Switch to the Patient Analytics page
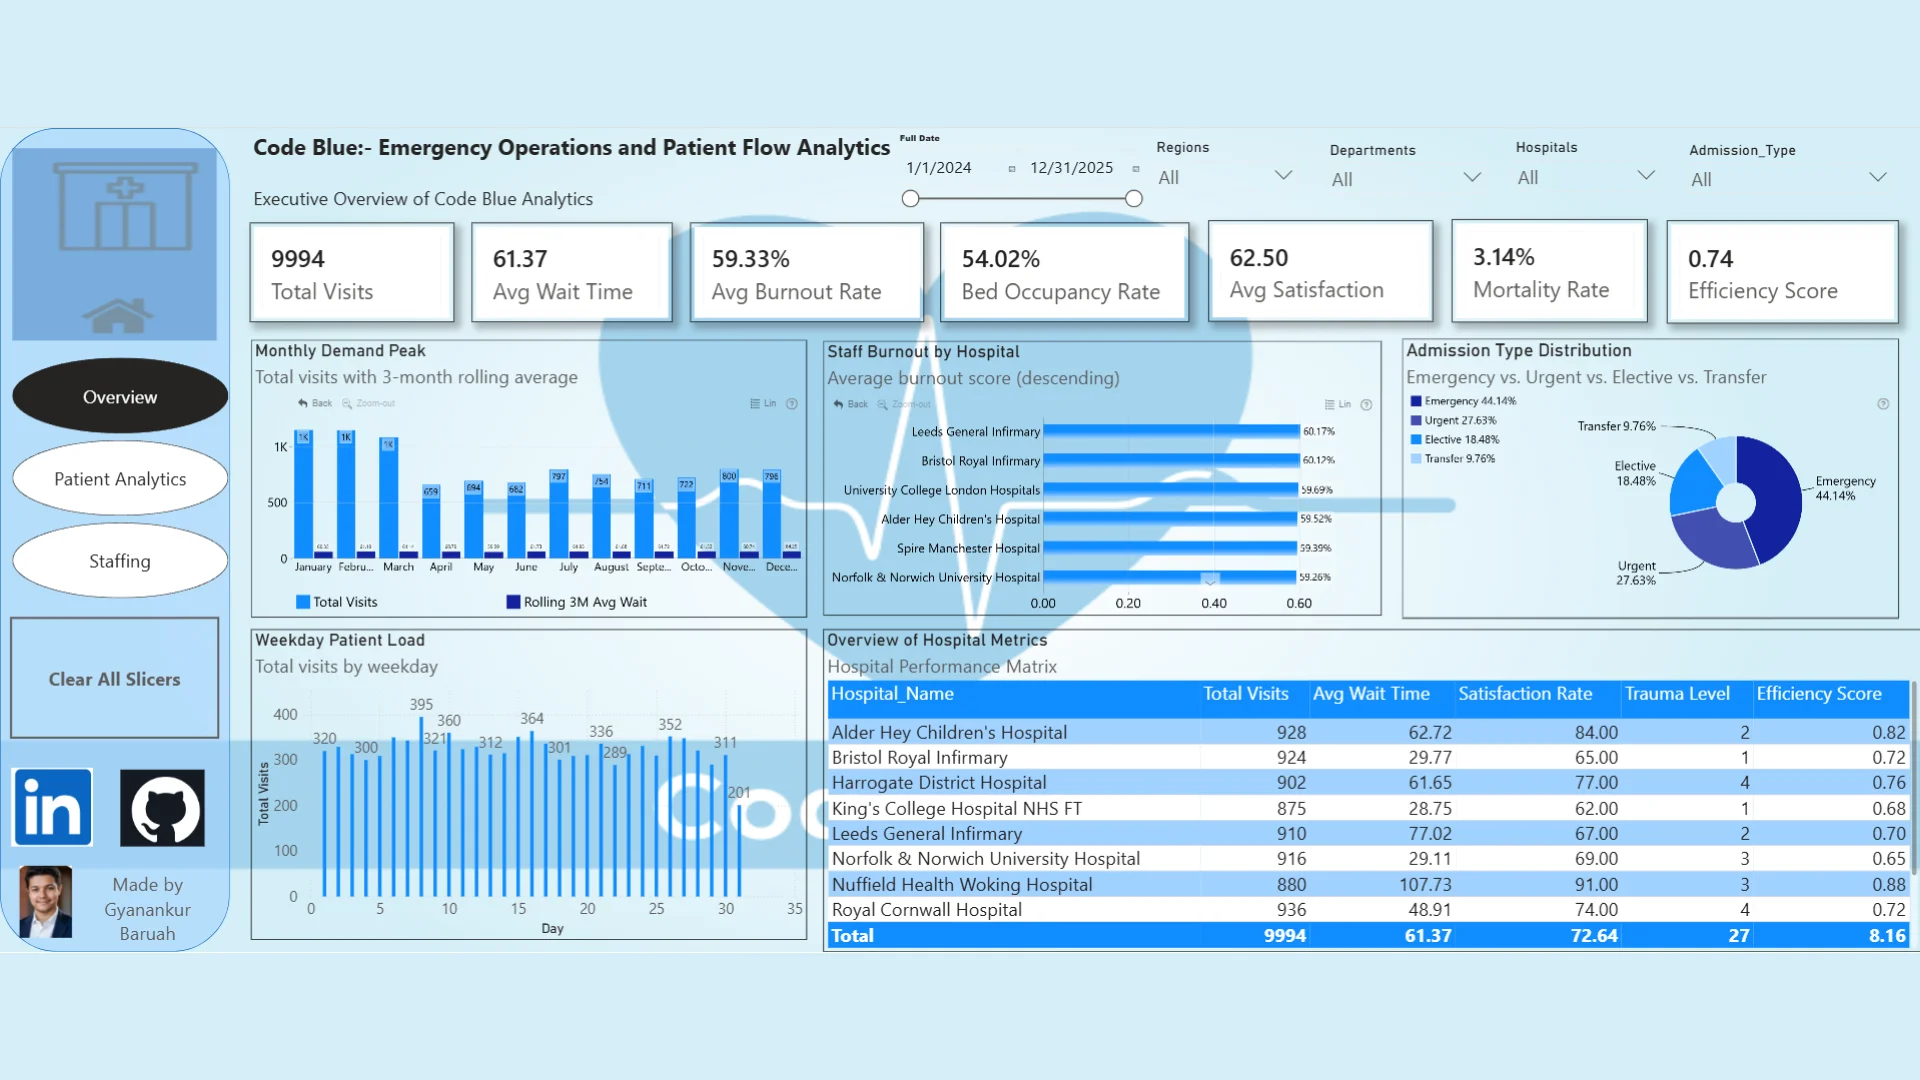 [120, 479]
